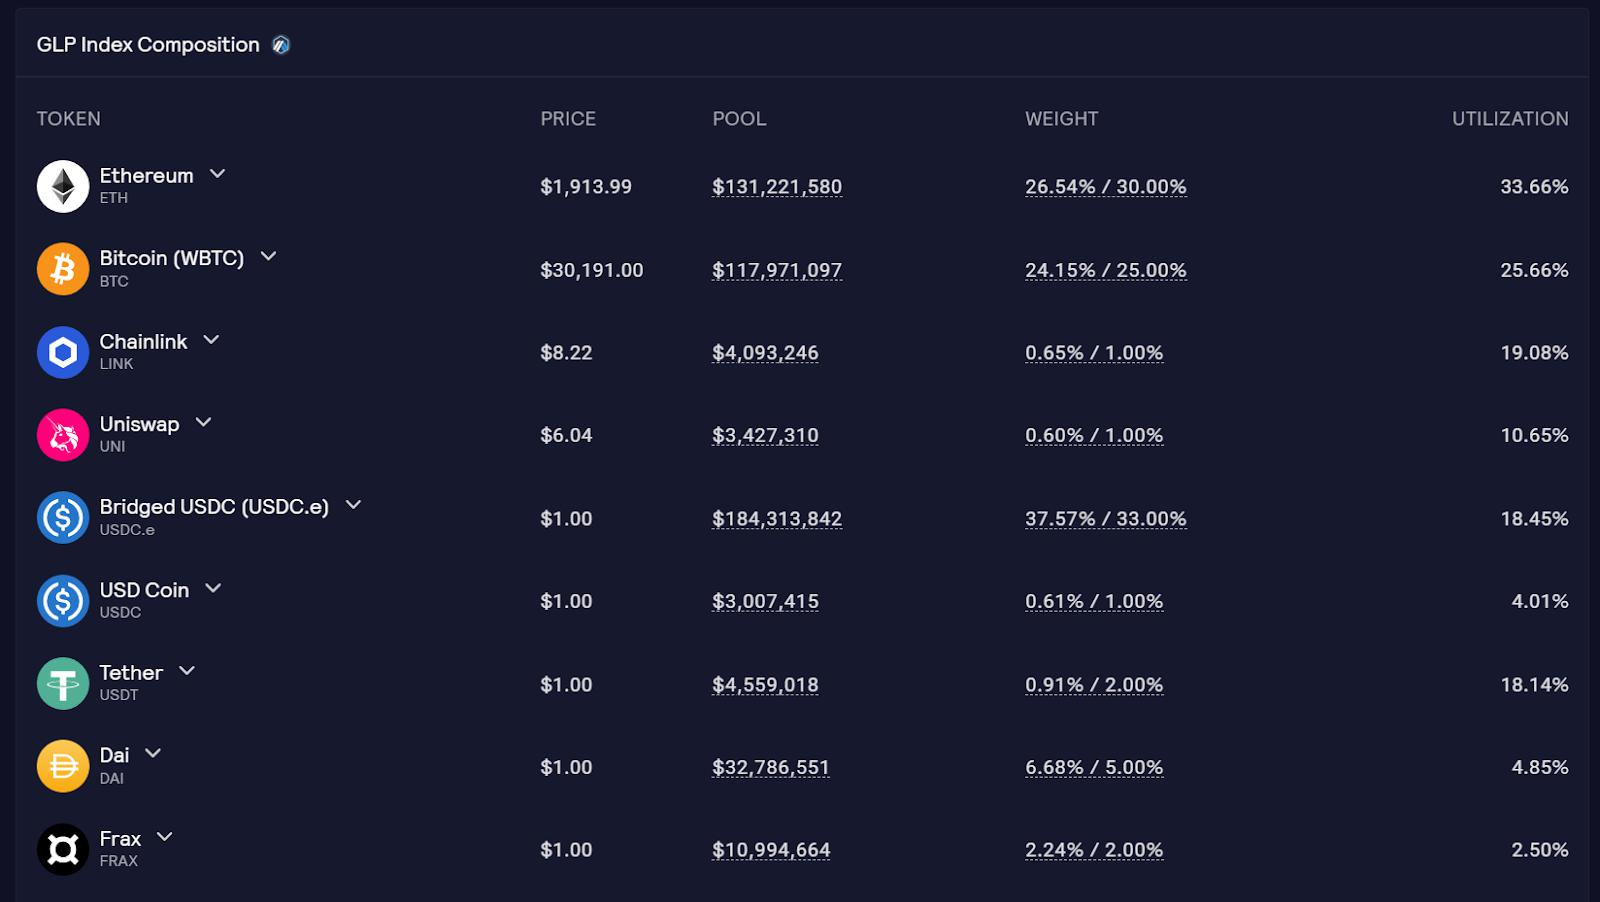Click Ethereum pool value $131,221,580
The width and height of the screenshot is (1600, 902).
point(776,187)
